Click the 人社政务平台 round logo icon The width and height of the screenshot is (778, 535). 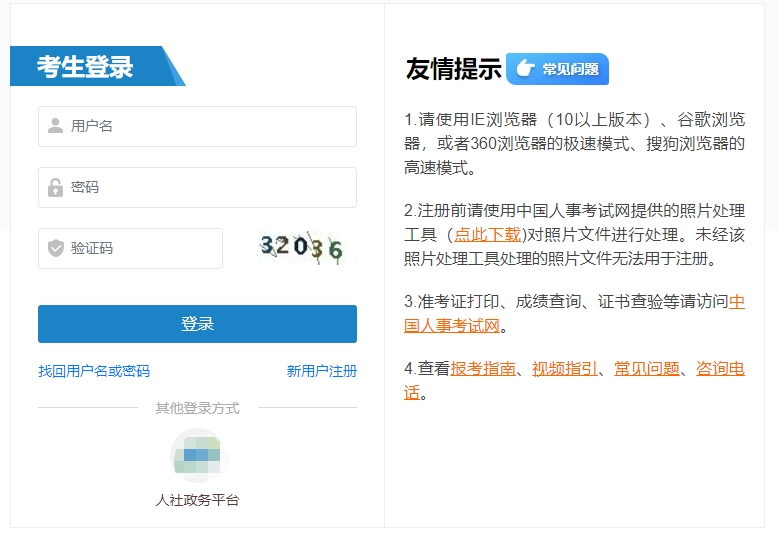tap(197, 457)
